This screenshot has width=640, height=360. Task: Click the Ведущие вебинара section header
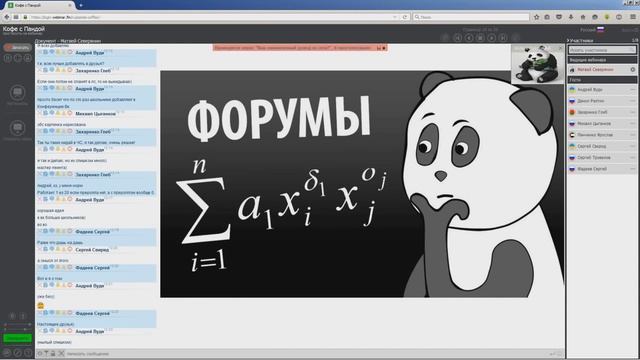click(602, 60)
